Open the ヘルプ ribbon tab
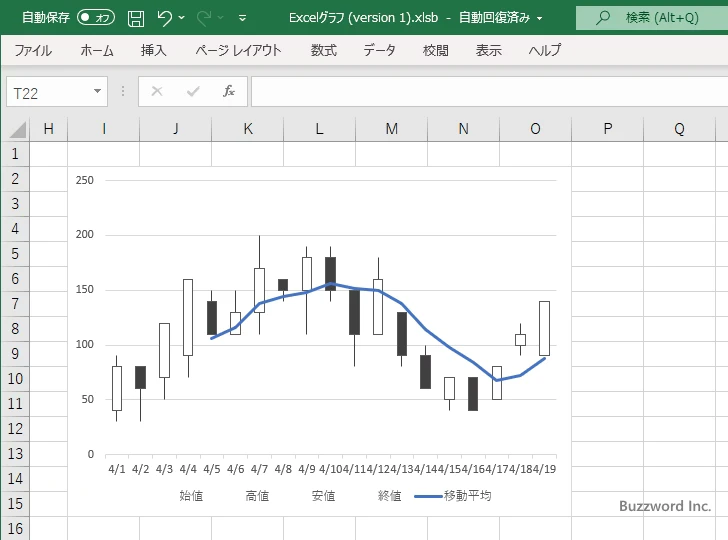Screen dimensions: 728x540 pos(545,50)
